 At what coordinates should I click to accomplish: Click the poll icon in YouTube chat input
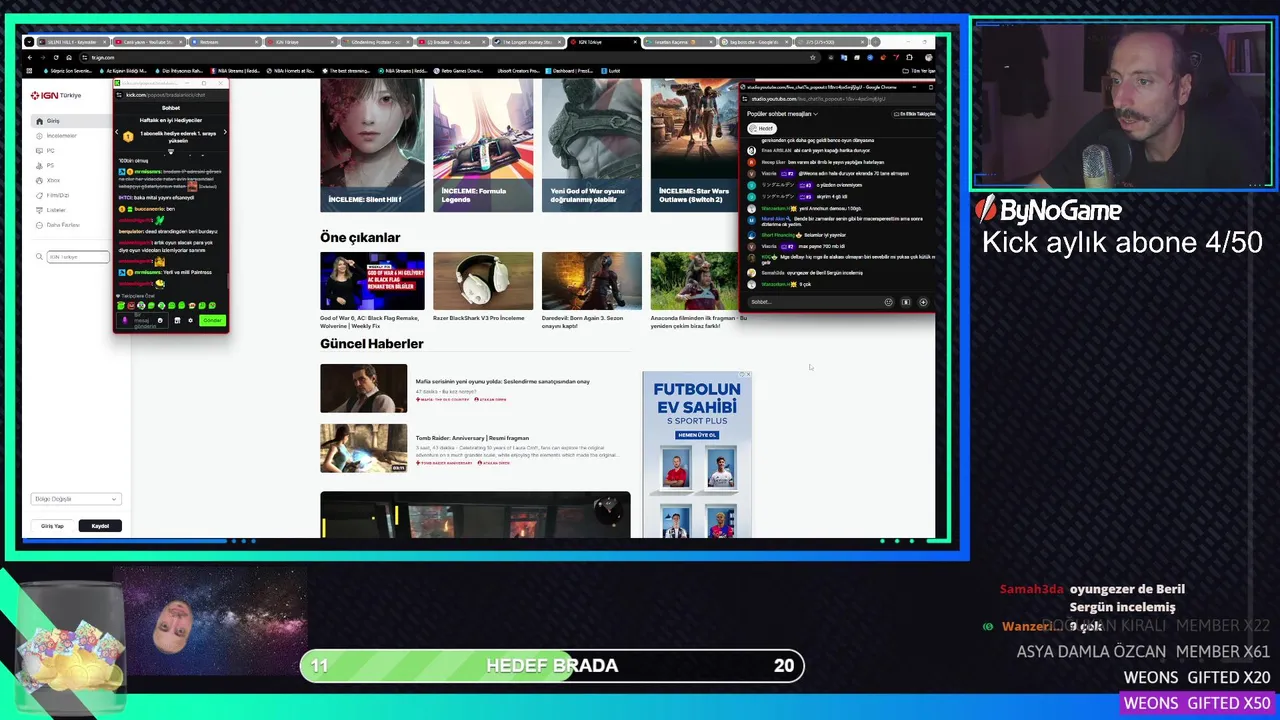906,302
